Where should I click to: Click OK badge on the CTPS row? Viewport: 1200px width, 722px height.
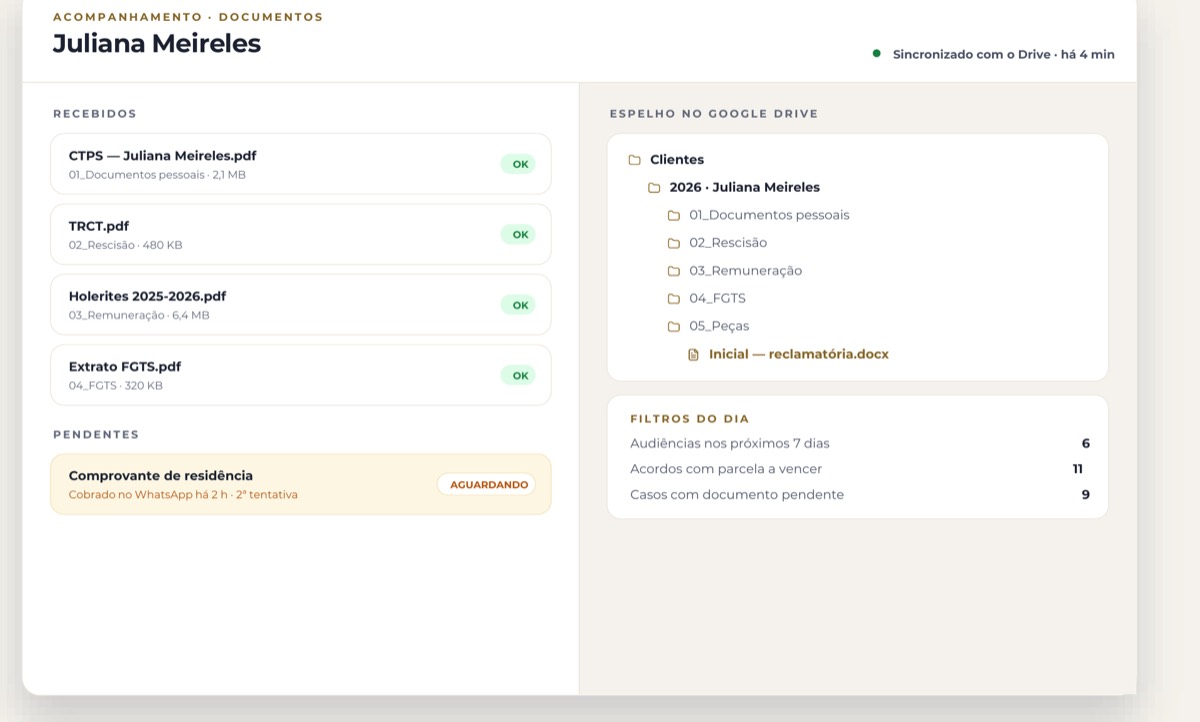(x=519, y=164)
